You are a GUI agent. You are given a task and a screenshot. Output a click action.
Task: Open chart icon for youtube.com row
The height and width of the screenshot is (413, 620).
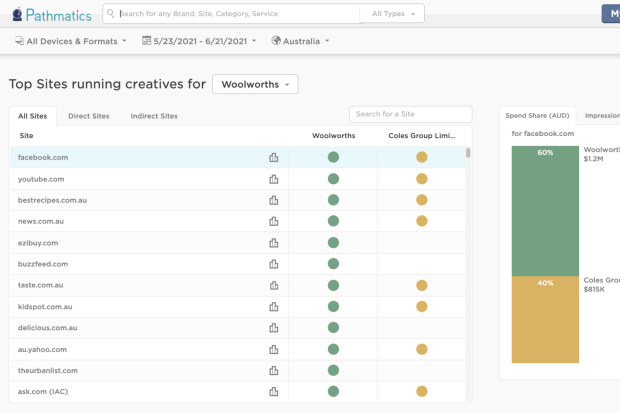tap(274, 179)
